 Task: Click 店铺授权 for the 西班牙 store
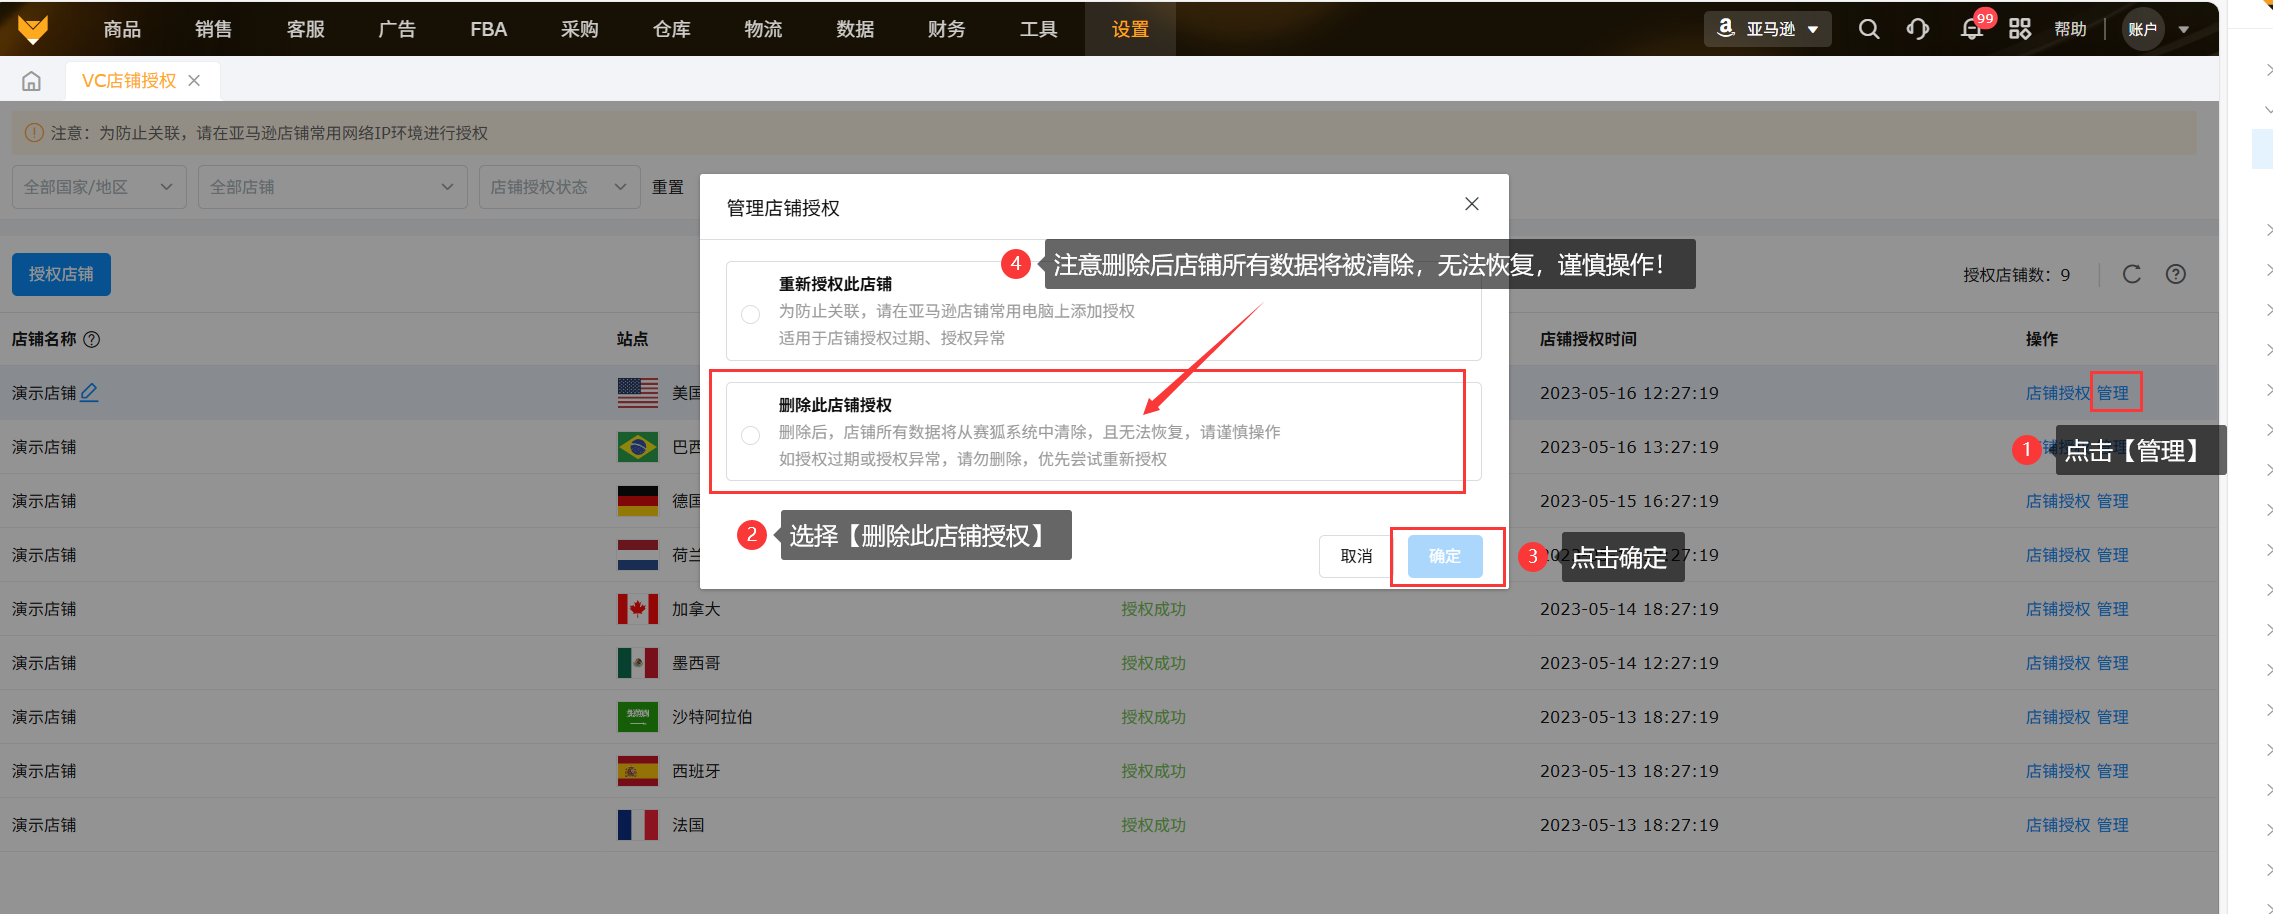click(2058, 771)
